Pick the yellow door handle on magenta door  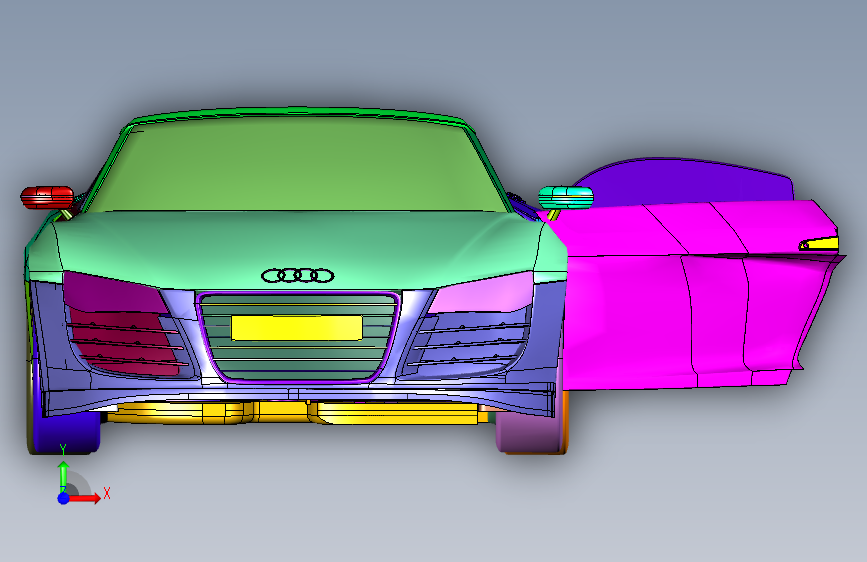pos(819,243)
